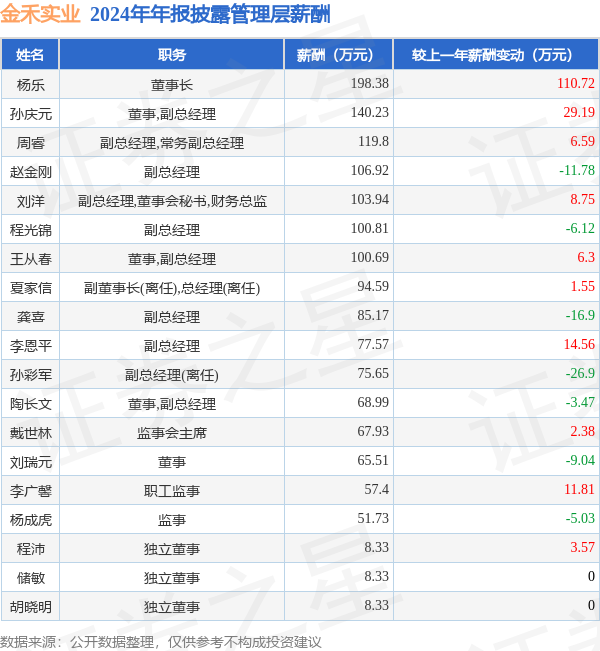Click 杨成虎's 监事 position cell
The image size is (600, 651).
point(171,520)
